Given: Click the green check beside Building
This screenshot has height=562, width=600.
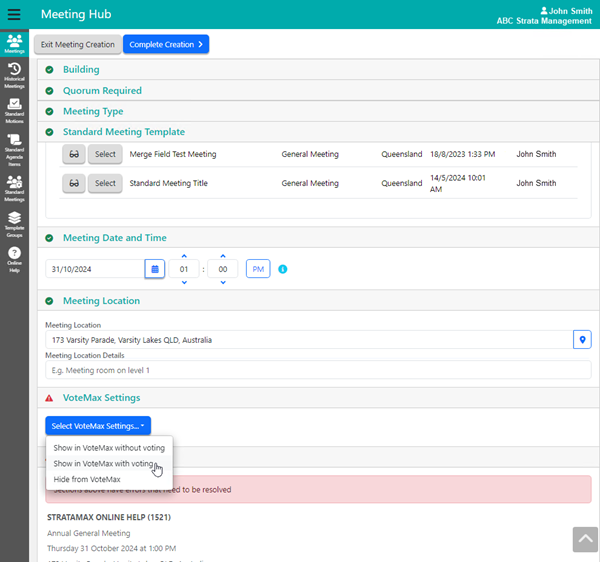Looking at the screenshot, I should coord(49,70).
